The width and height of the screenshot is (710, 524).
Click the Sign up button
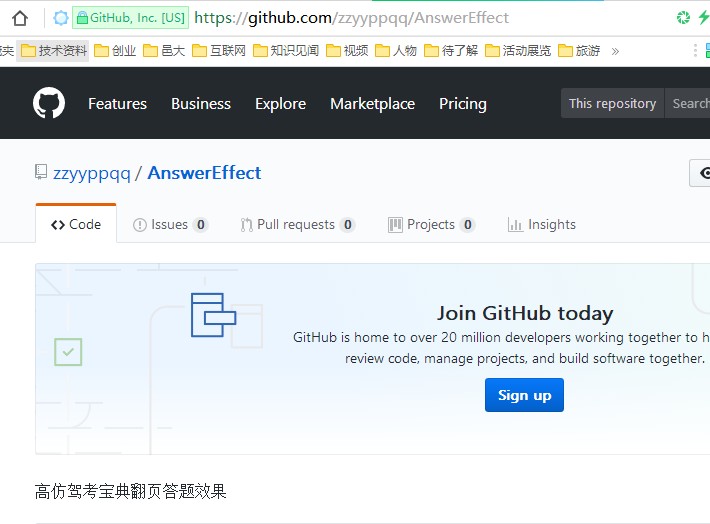click(524, 395)
